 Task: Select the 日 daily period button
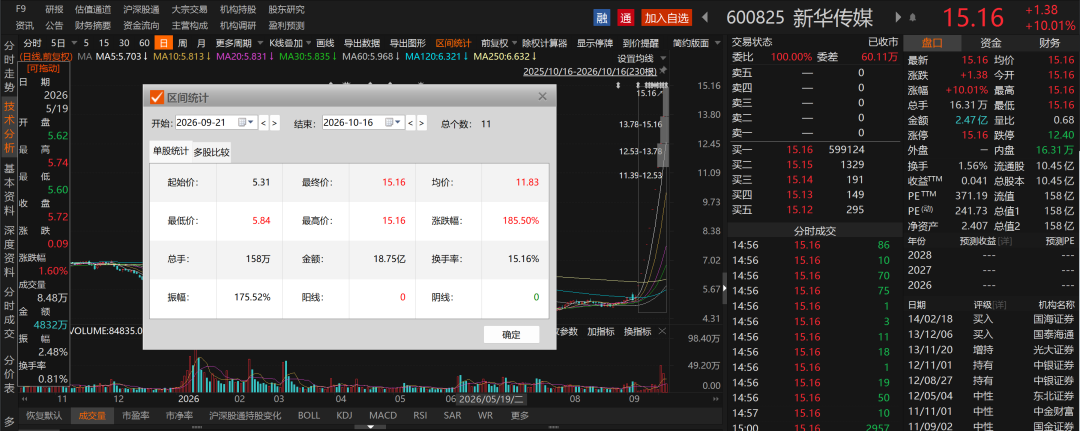pyautogui.click(x=164, y=43)
